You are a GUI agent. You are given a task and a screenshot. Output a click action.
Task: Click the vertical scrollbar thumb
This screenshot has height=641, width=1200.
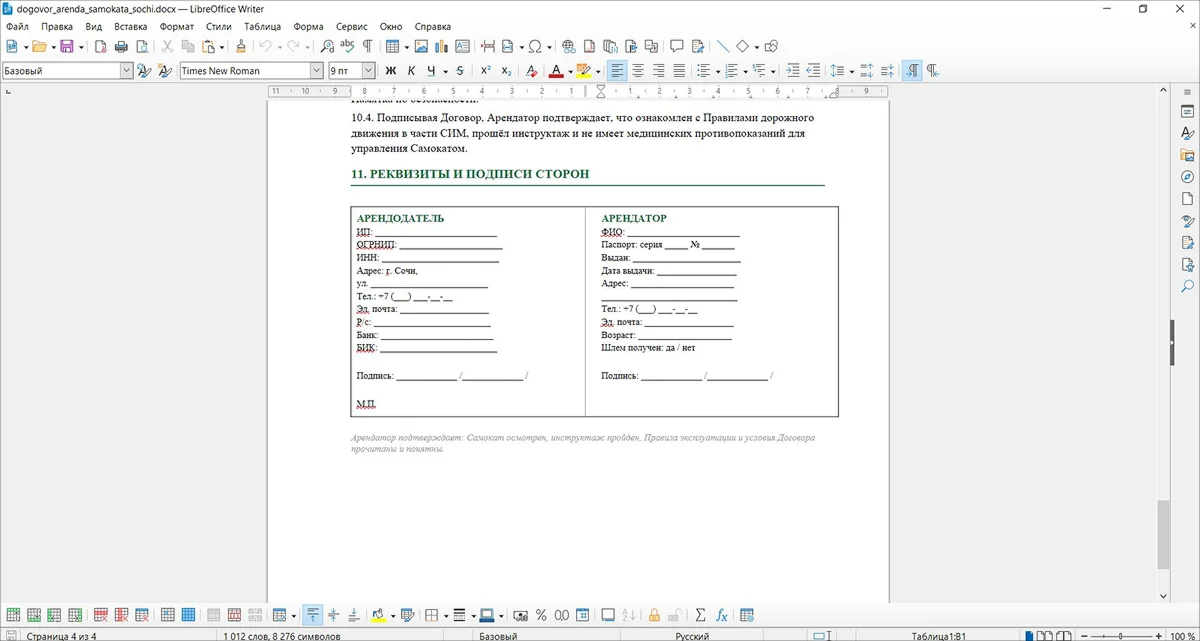(1163, 535)
